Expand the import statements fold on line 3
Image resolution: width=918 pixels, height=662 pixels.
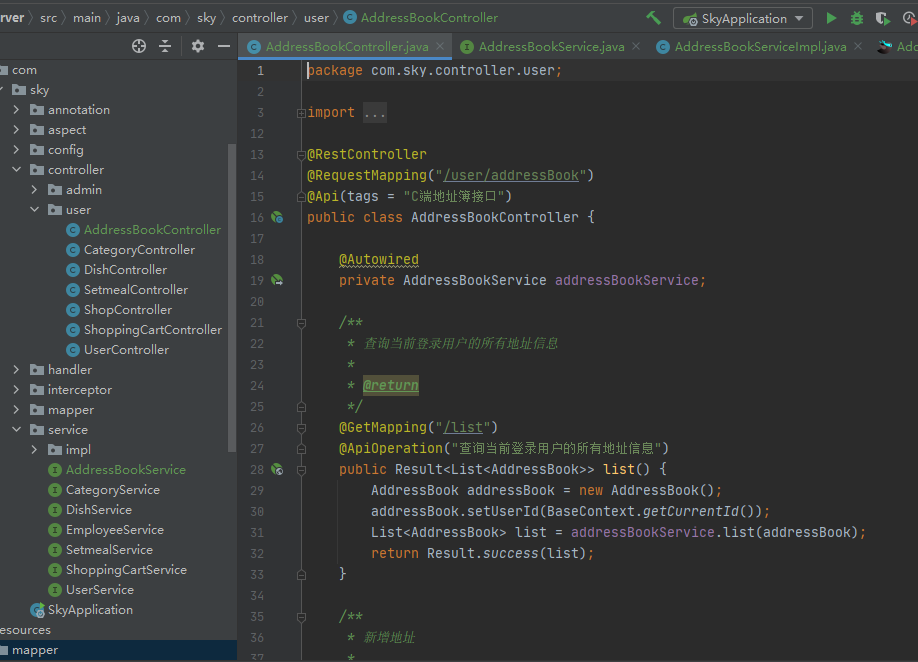point(301,113)
